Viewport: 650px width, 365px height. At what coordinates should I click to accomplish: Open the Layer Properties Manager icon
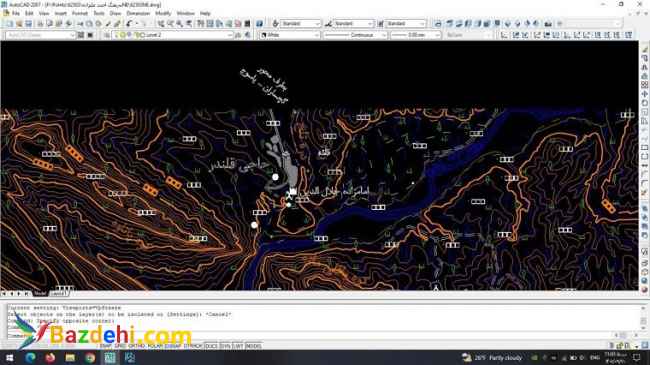coord(107,35)
